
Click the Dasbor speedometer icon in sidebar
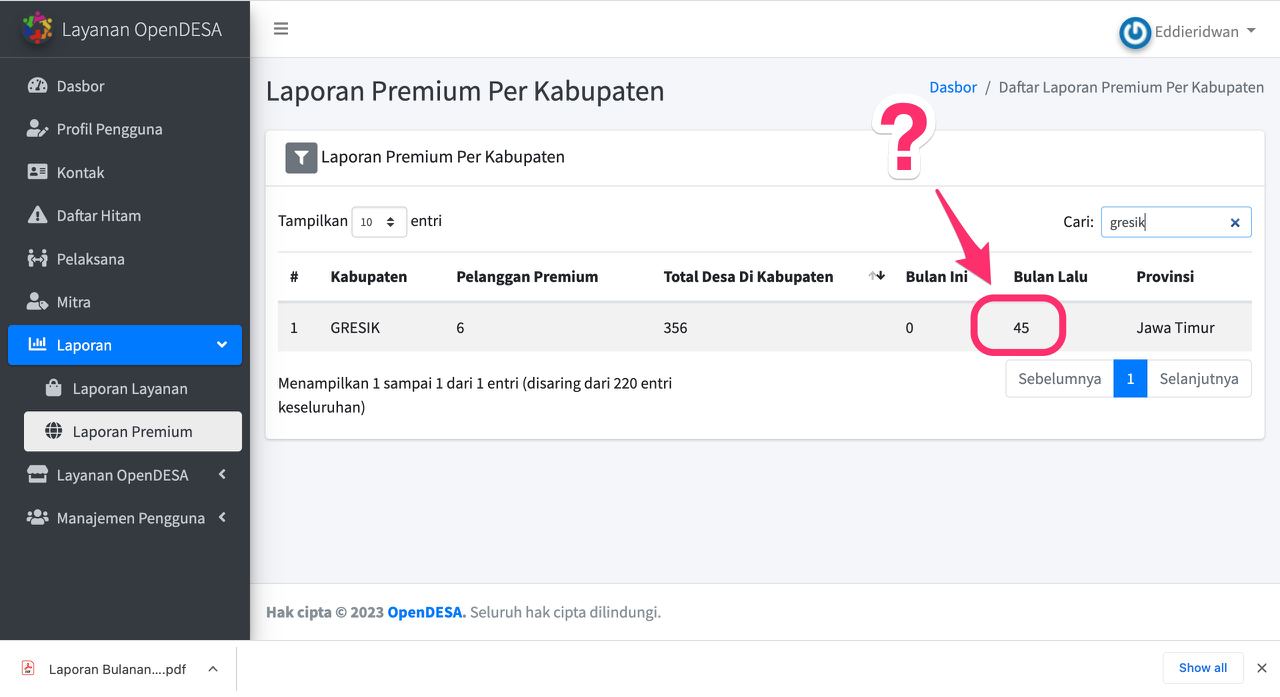point(37,86)
